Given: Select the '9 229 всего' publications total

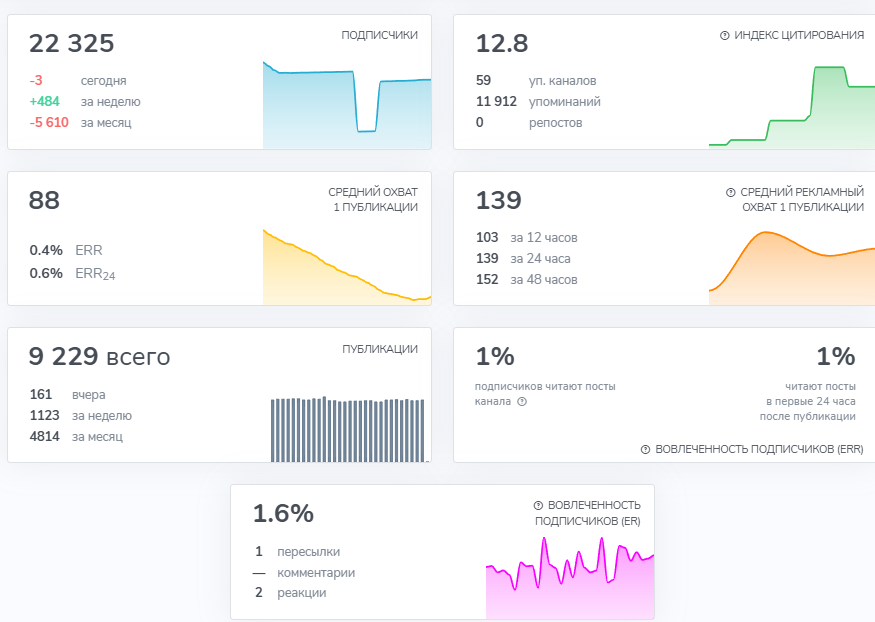Looking at the screenshot, I should (x=99, y=356).
